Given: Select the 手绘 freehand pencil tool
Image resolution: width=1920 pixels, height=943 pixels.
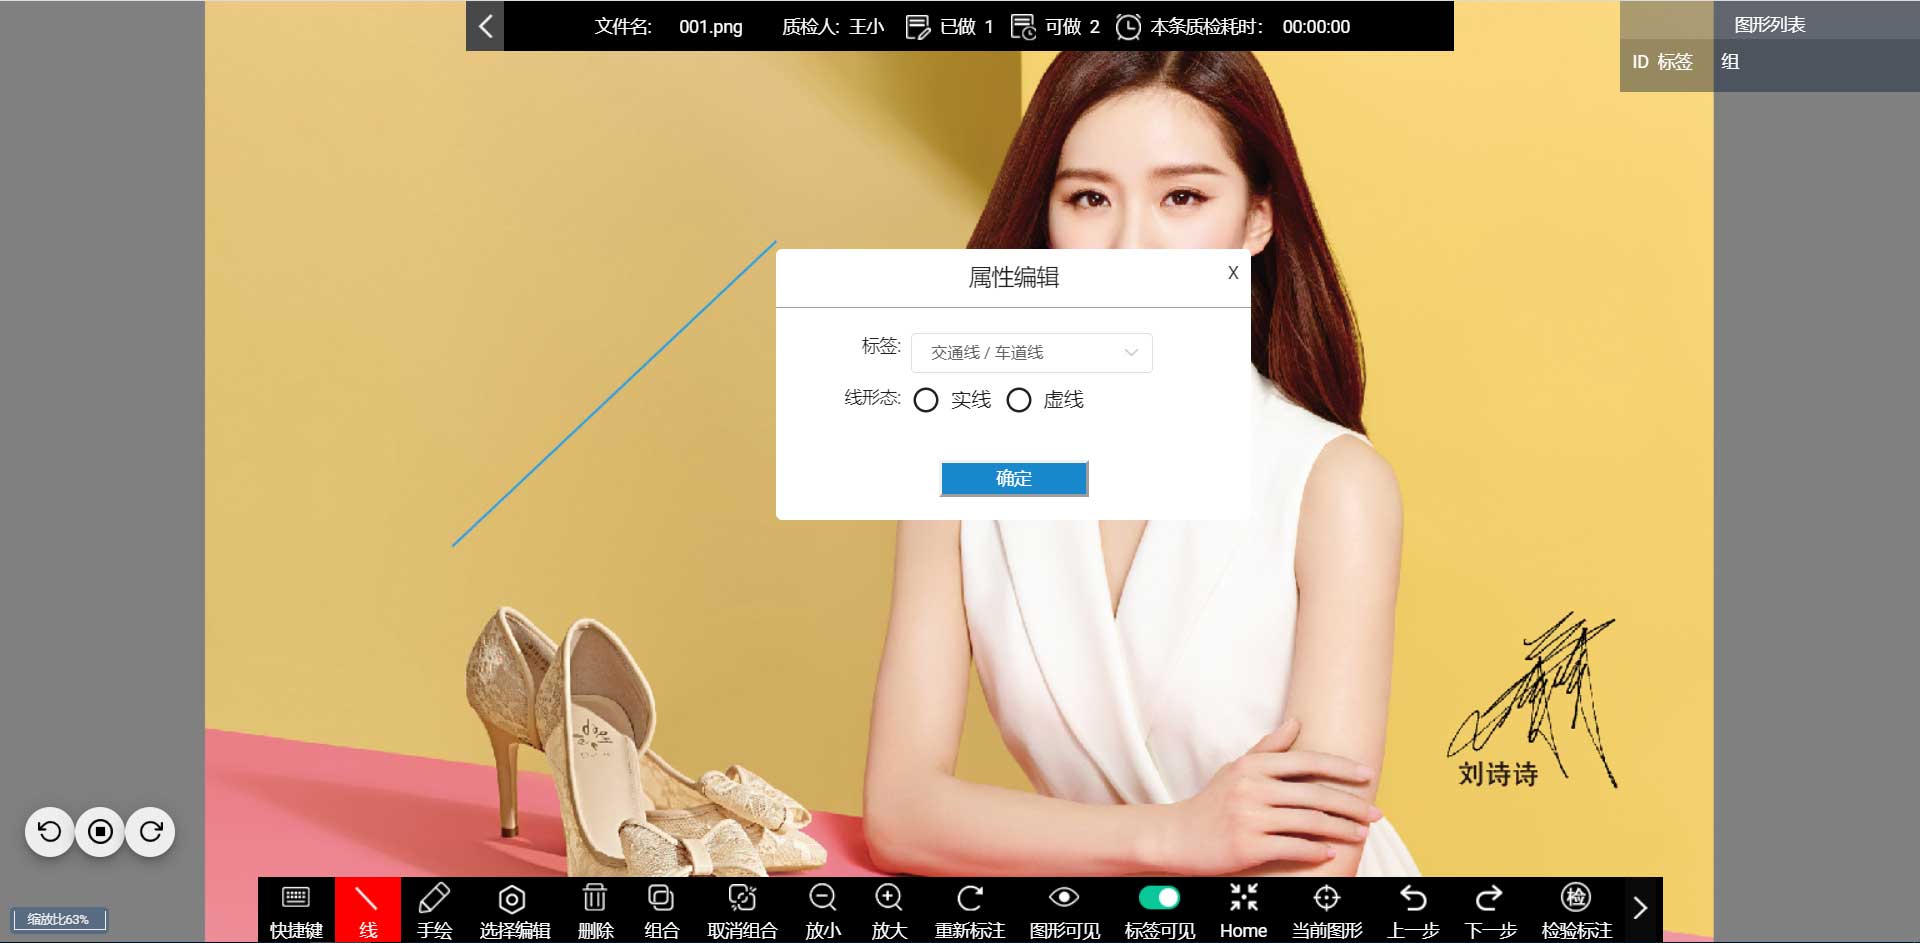Looking at the screenshot, I should [435, 910].
